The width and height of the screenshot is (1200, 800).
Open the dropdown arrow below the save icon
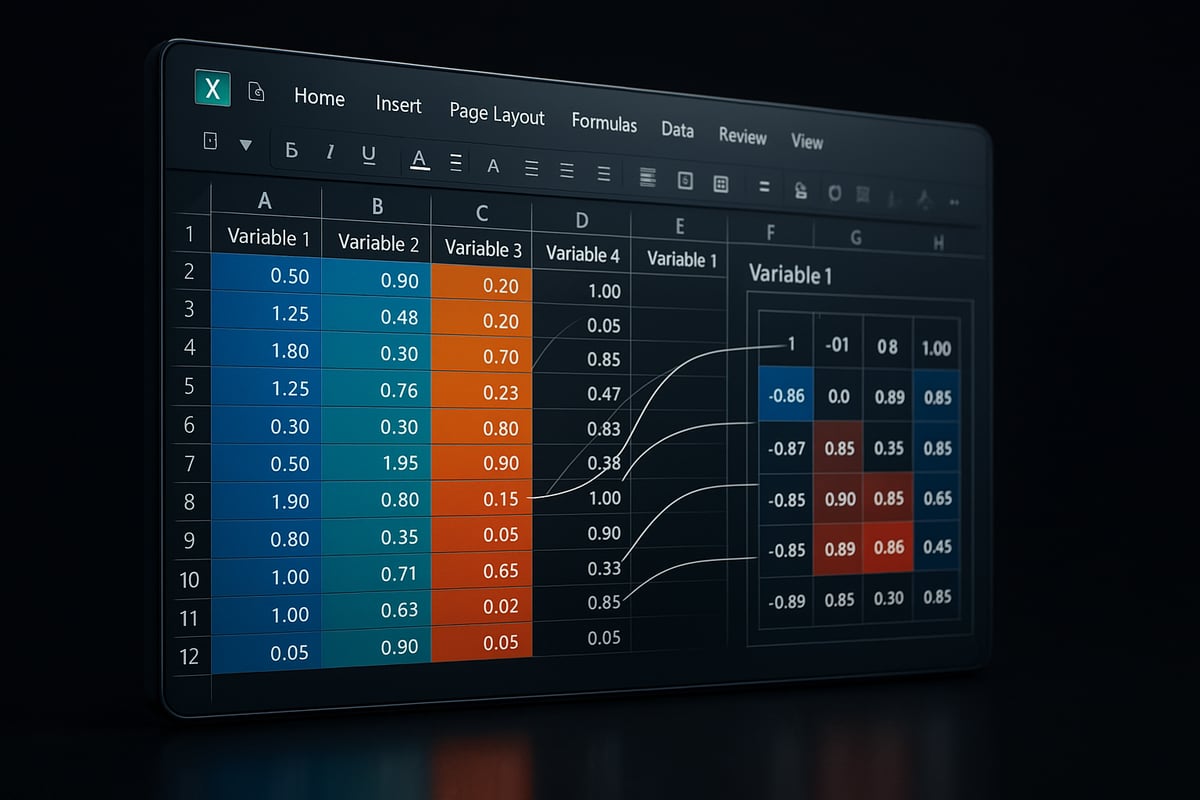point(245,144)
